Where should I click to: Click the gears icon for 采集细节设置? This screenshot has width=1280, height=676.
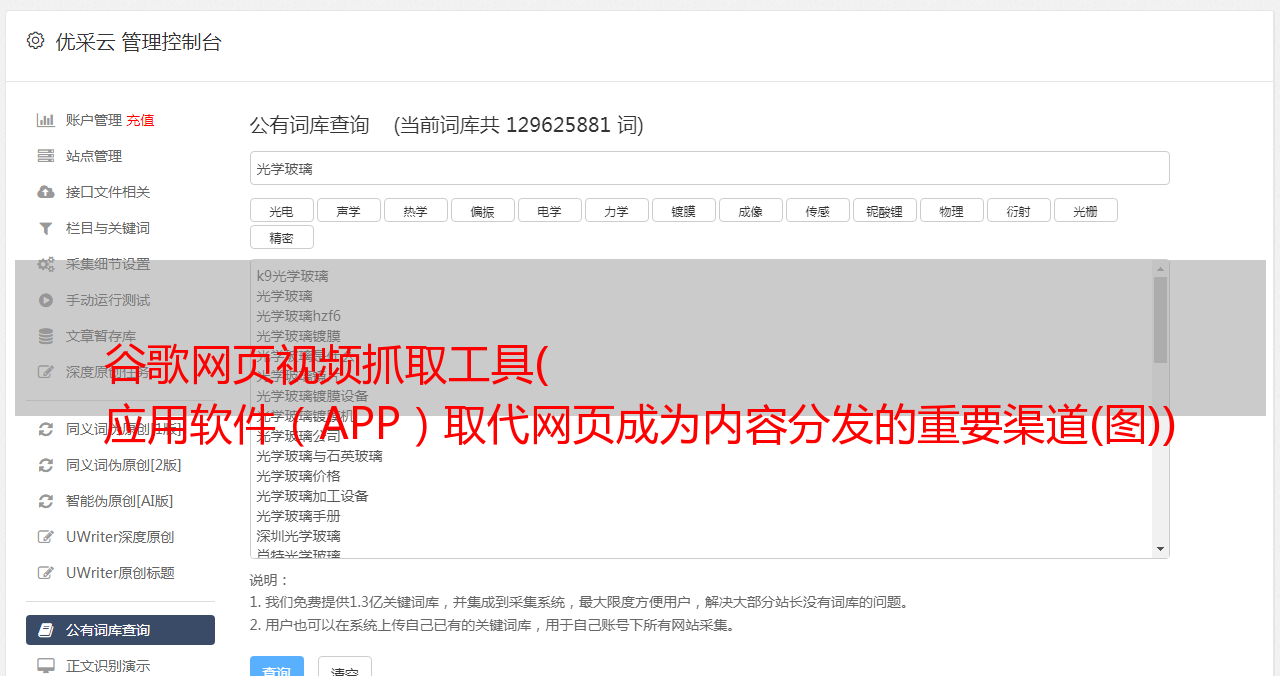pyautogui.click(x=45, y=264)
